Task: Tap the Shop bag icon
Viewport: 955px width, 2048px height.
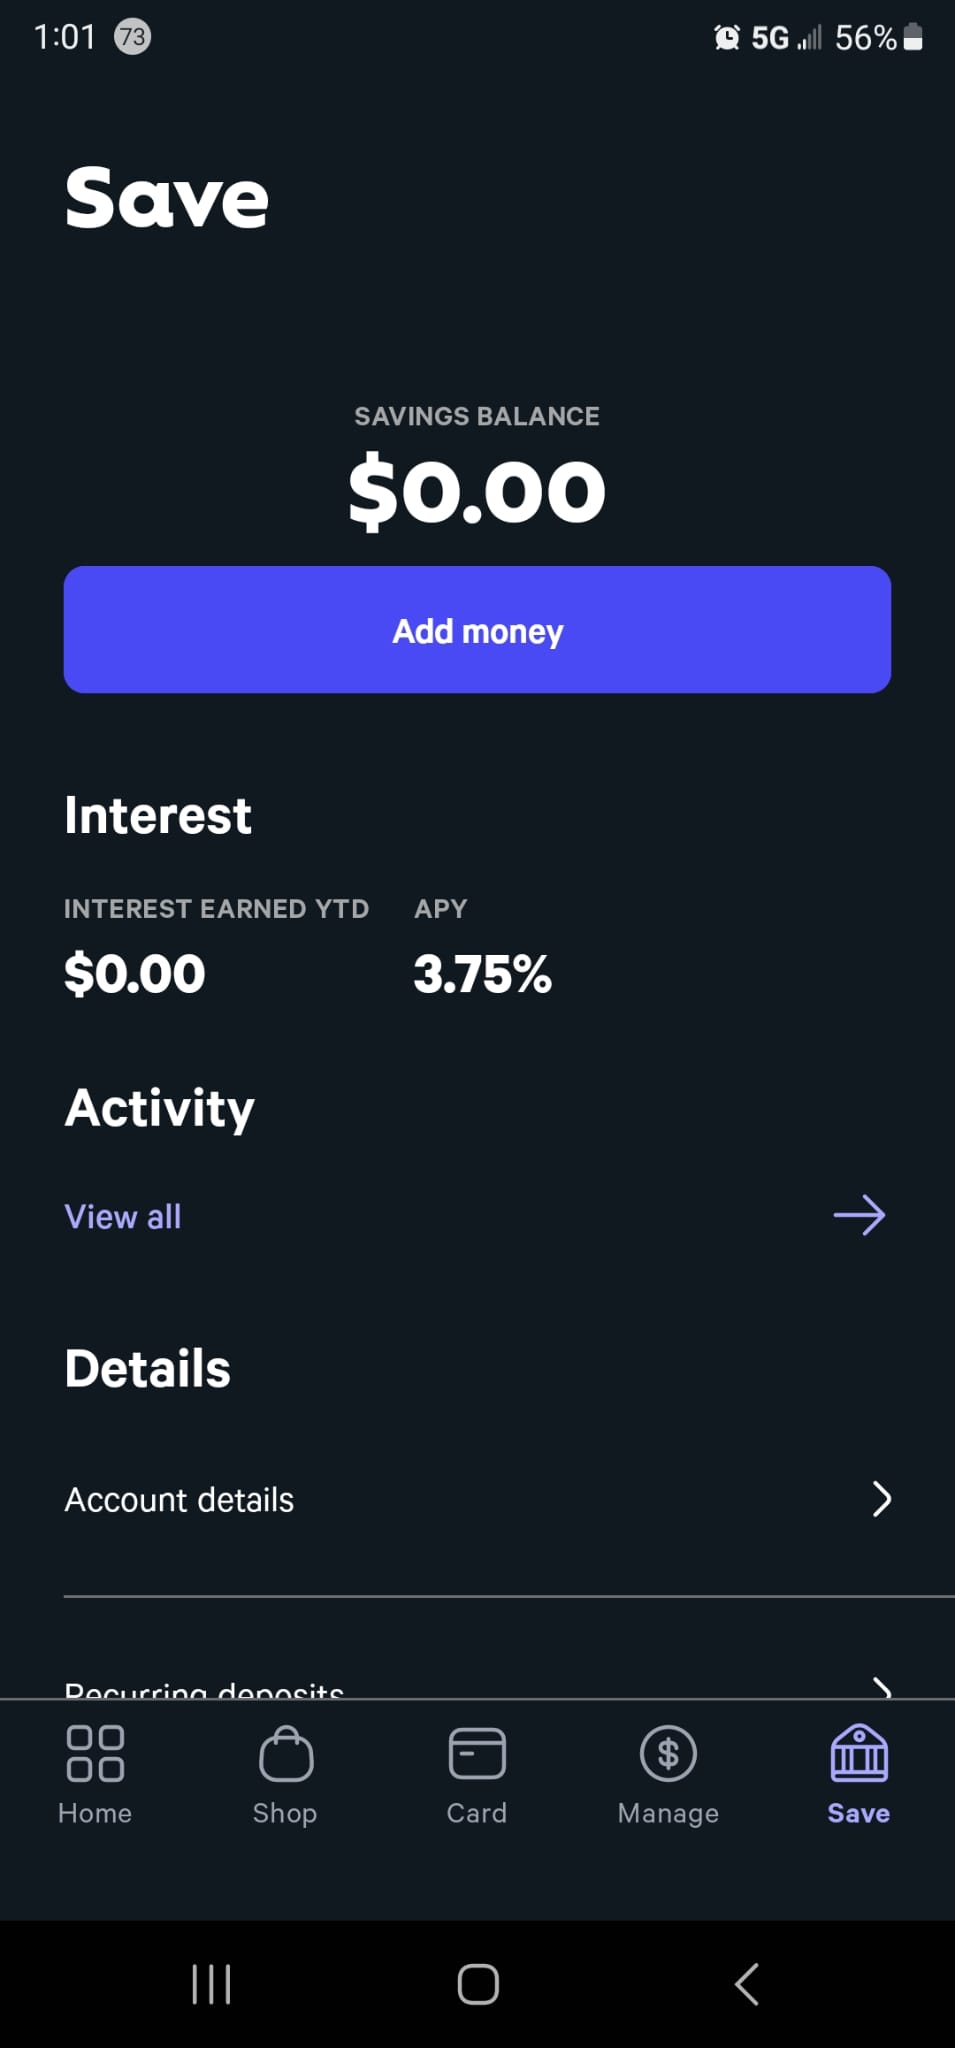Action: pyautogui.click(x=286, y=1753)
